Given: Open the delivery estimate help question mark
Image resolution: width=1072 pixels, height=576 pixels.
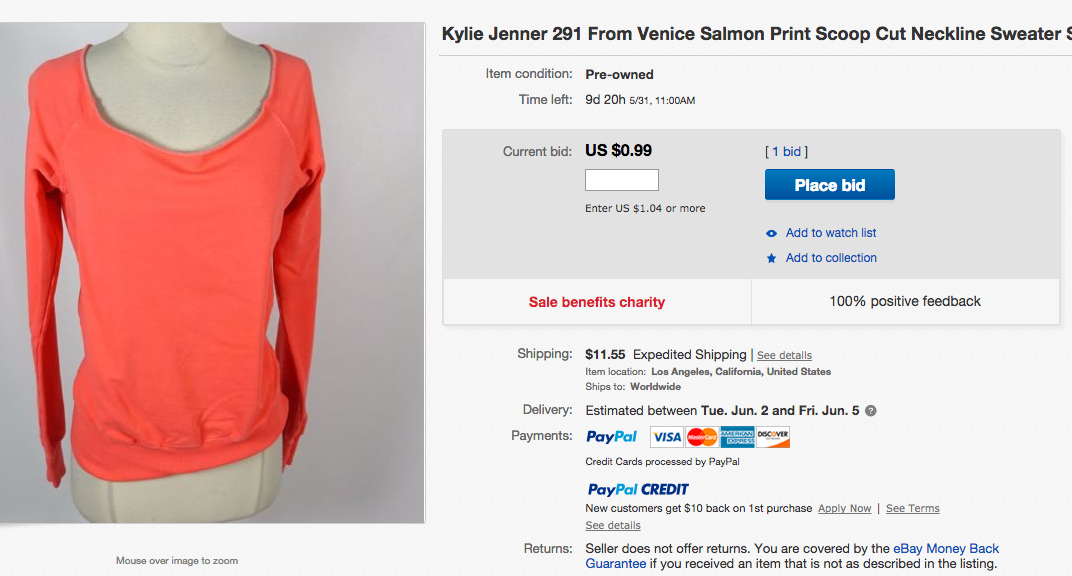Looking at the screenshot, I should (x=870, y=411).
